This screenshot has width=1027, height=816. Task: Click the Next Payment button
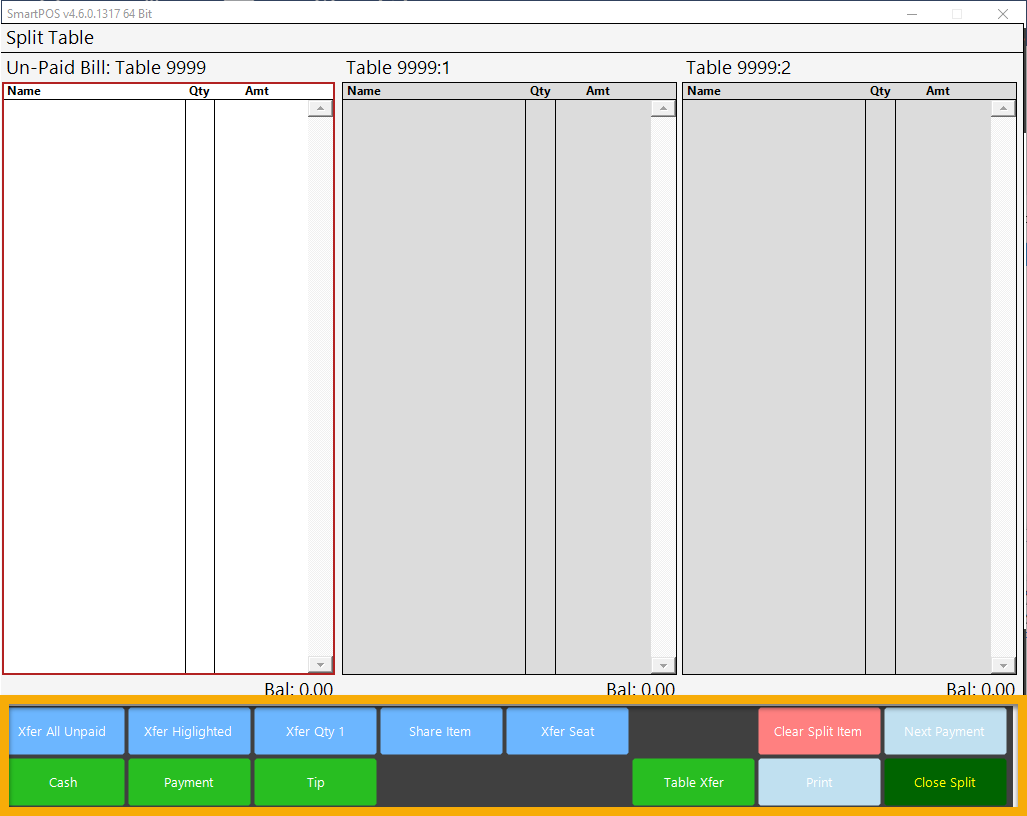point(944,731)
